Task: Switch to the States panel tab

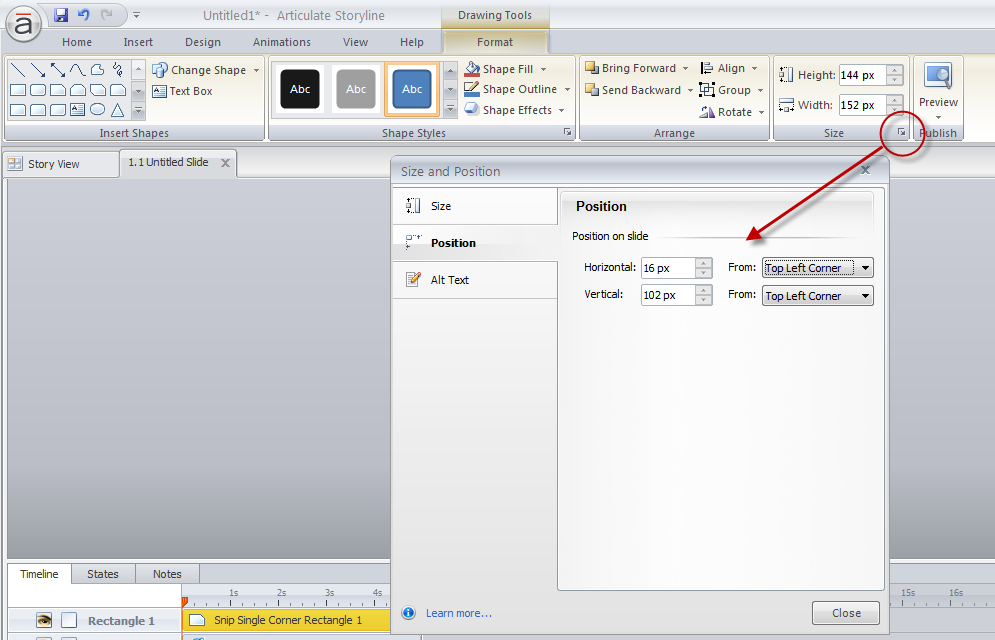Action: pyautogui.click(x=103, y=574)
